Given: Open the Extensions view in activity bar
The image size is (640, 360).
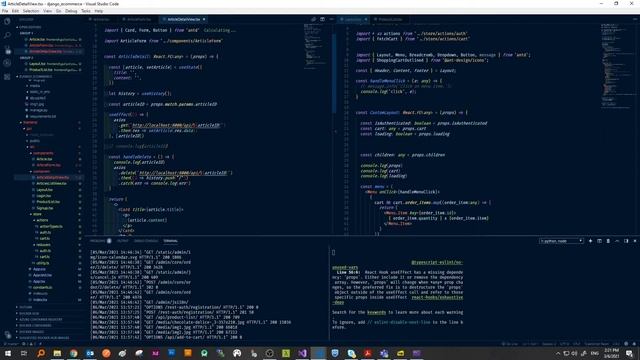Looking at the screenshot, I should pyautogui.click(x=7, y=77).
